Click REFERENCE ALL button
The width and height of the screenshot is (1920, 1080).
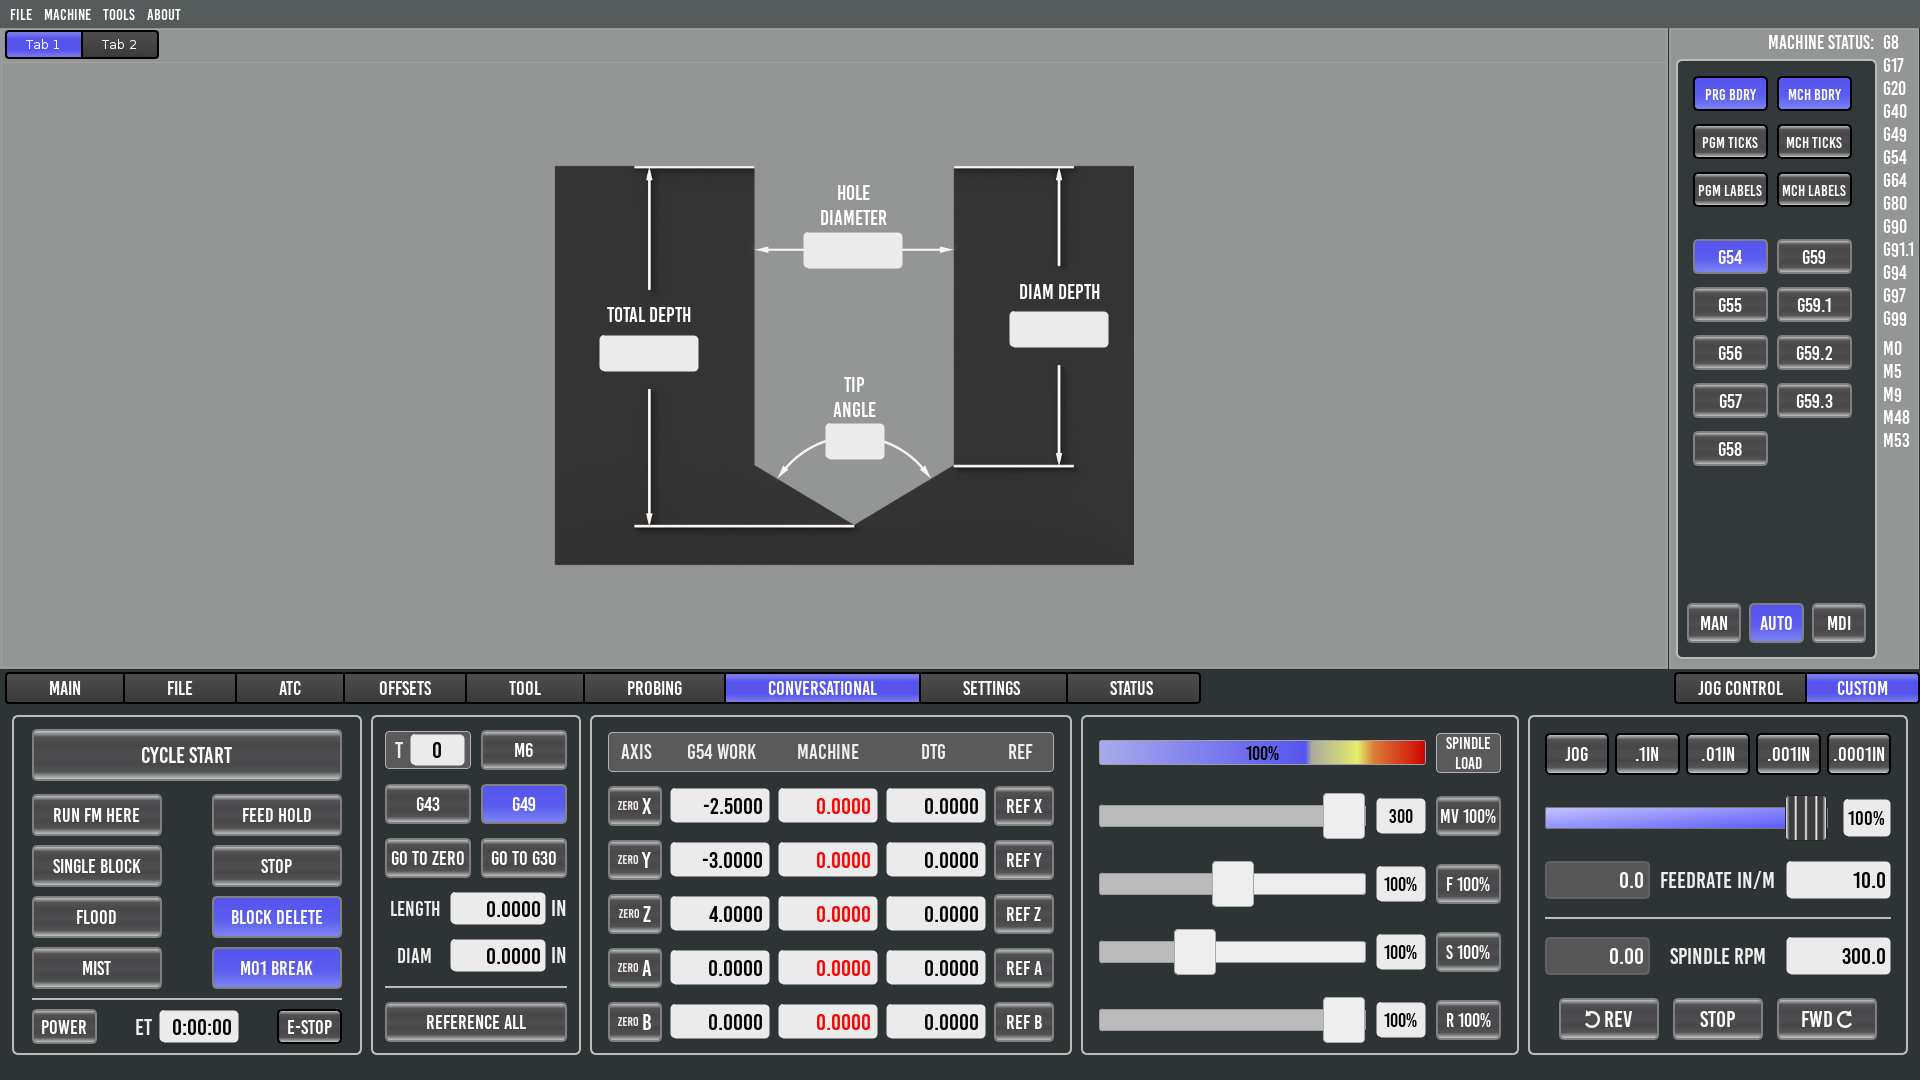coord(476,1022)
